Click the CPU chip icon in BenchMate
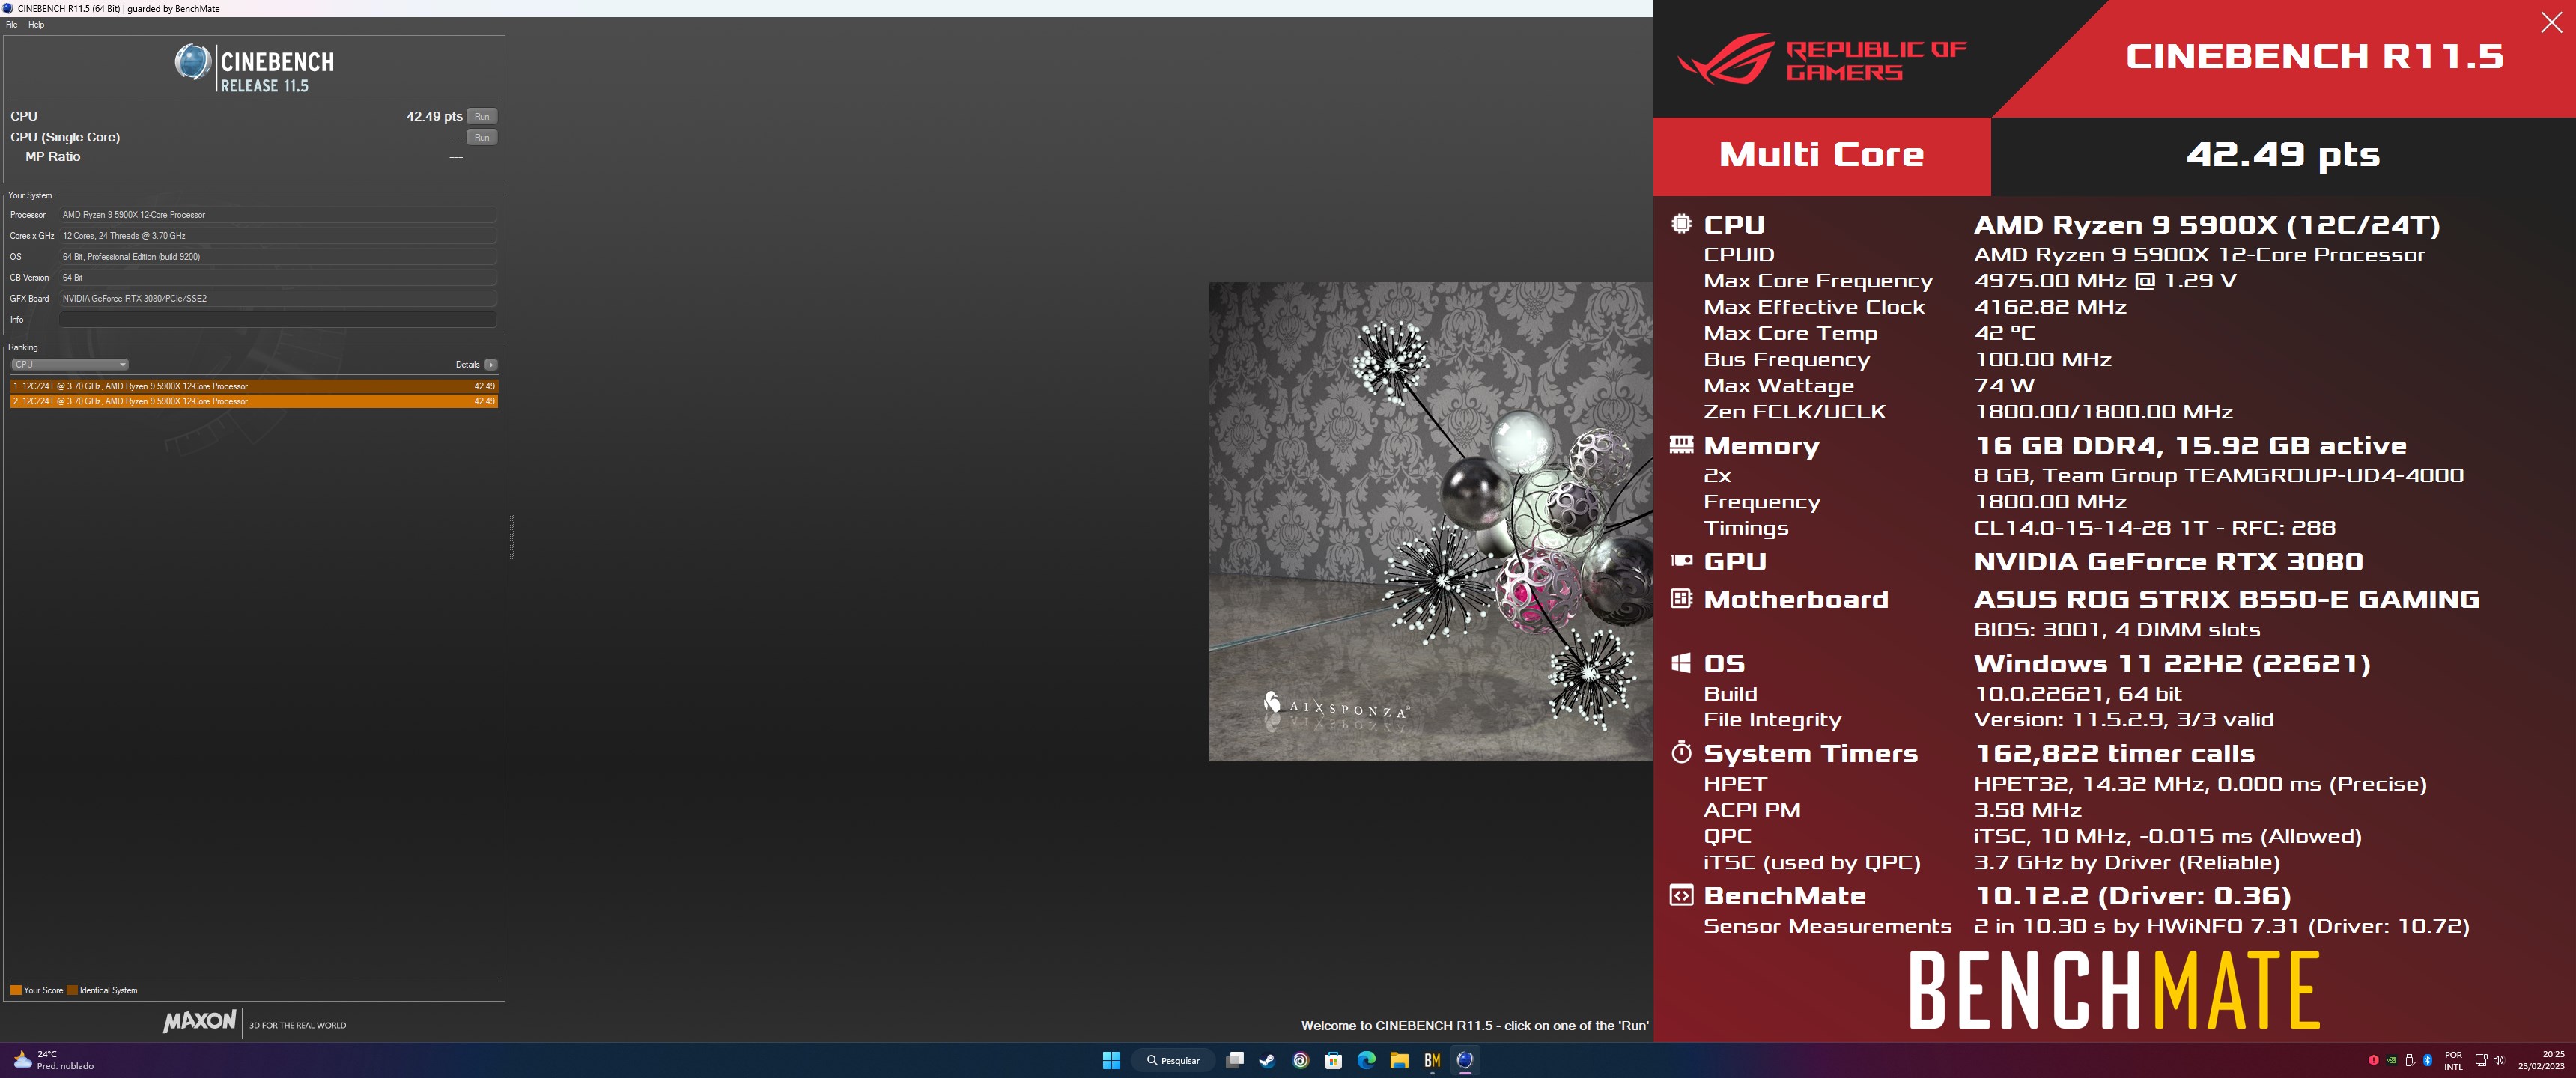2576x1078 pixels. [x=1681, y=224]
